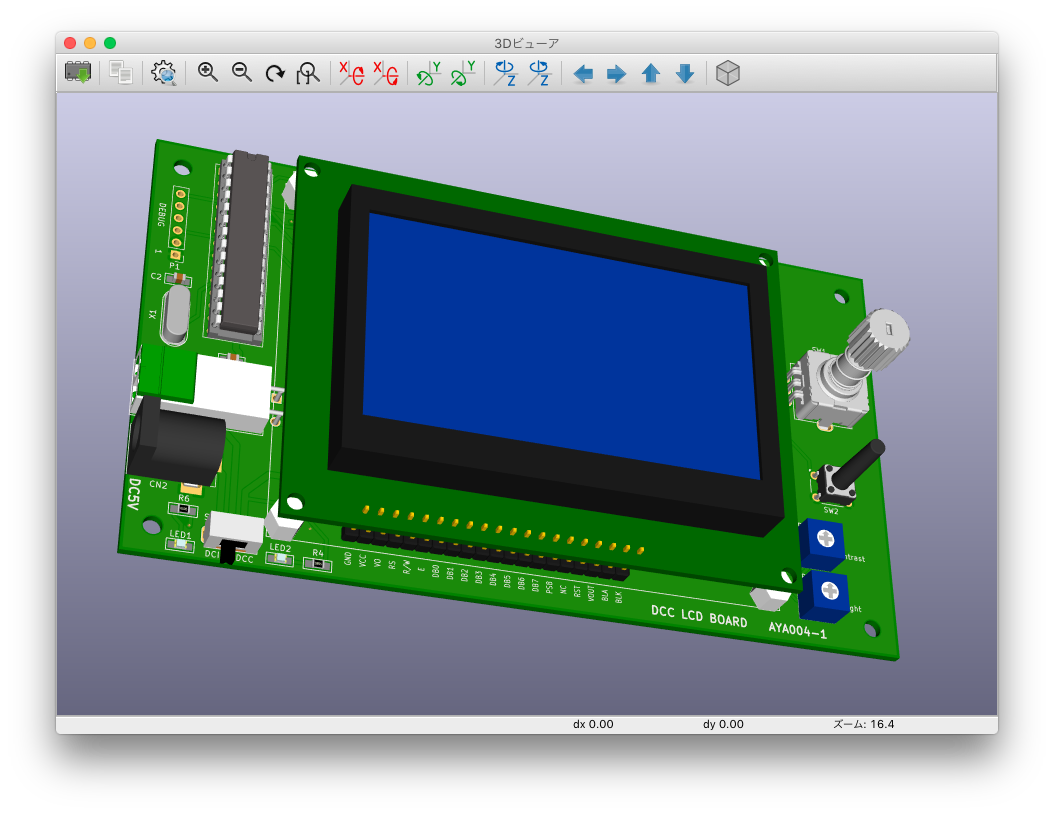Click the rotary encoder knob model

(x=879, y=339)
